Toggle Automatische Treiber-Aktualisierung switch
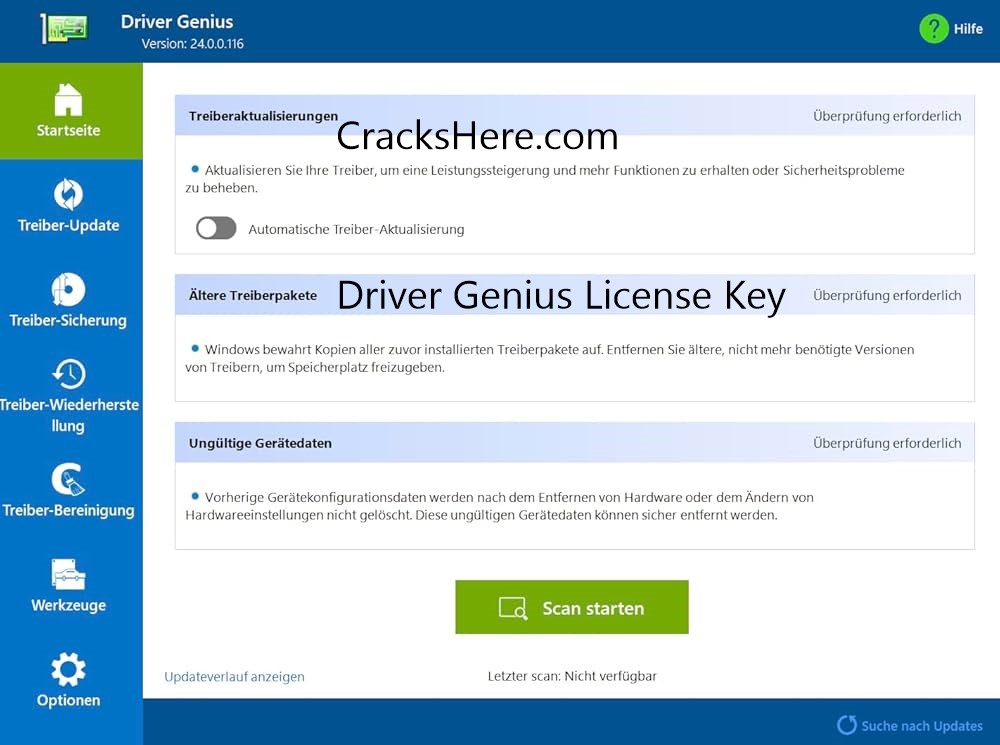 pos(216,228)
